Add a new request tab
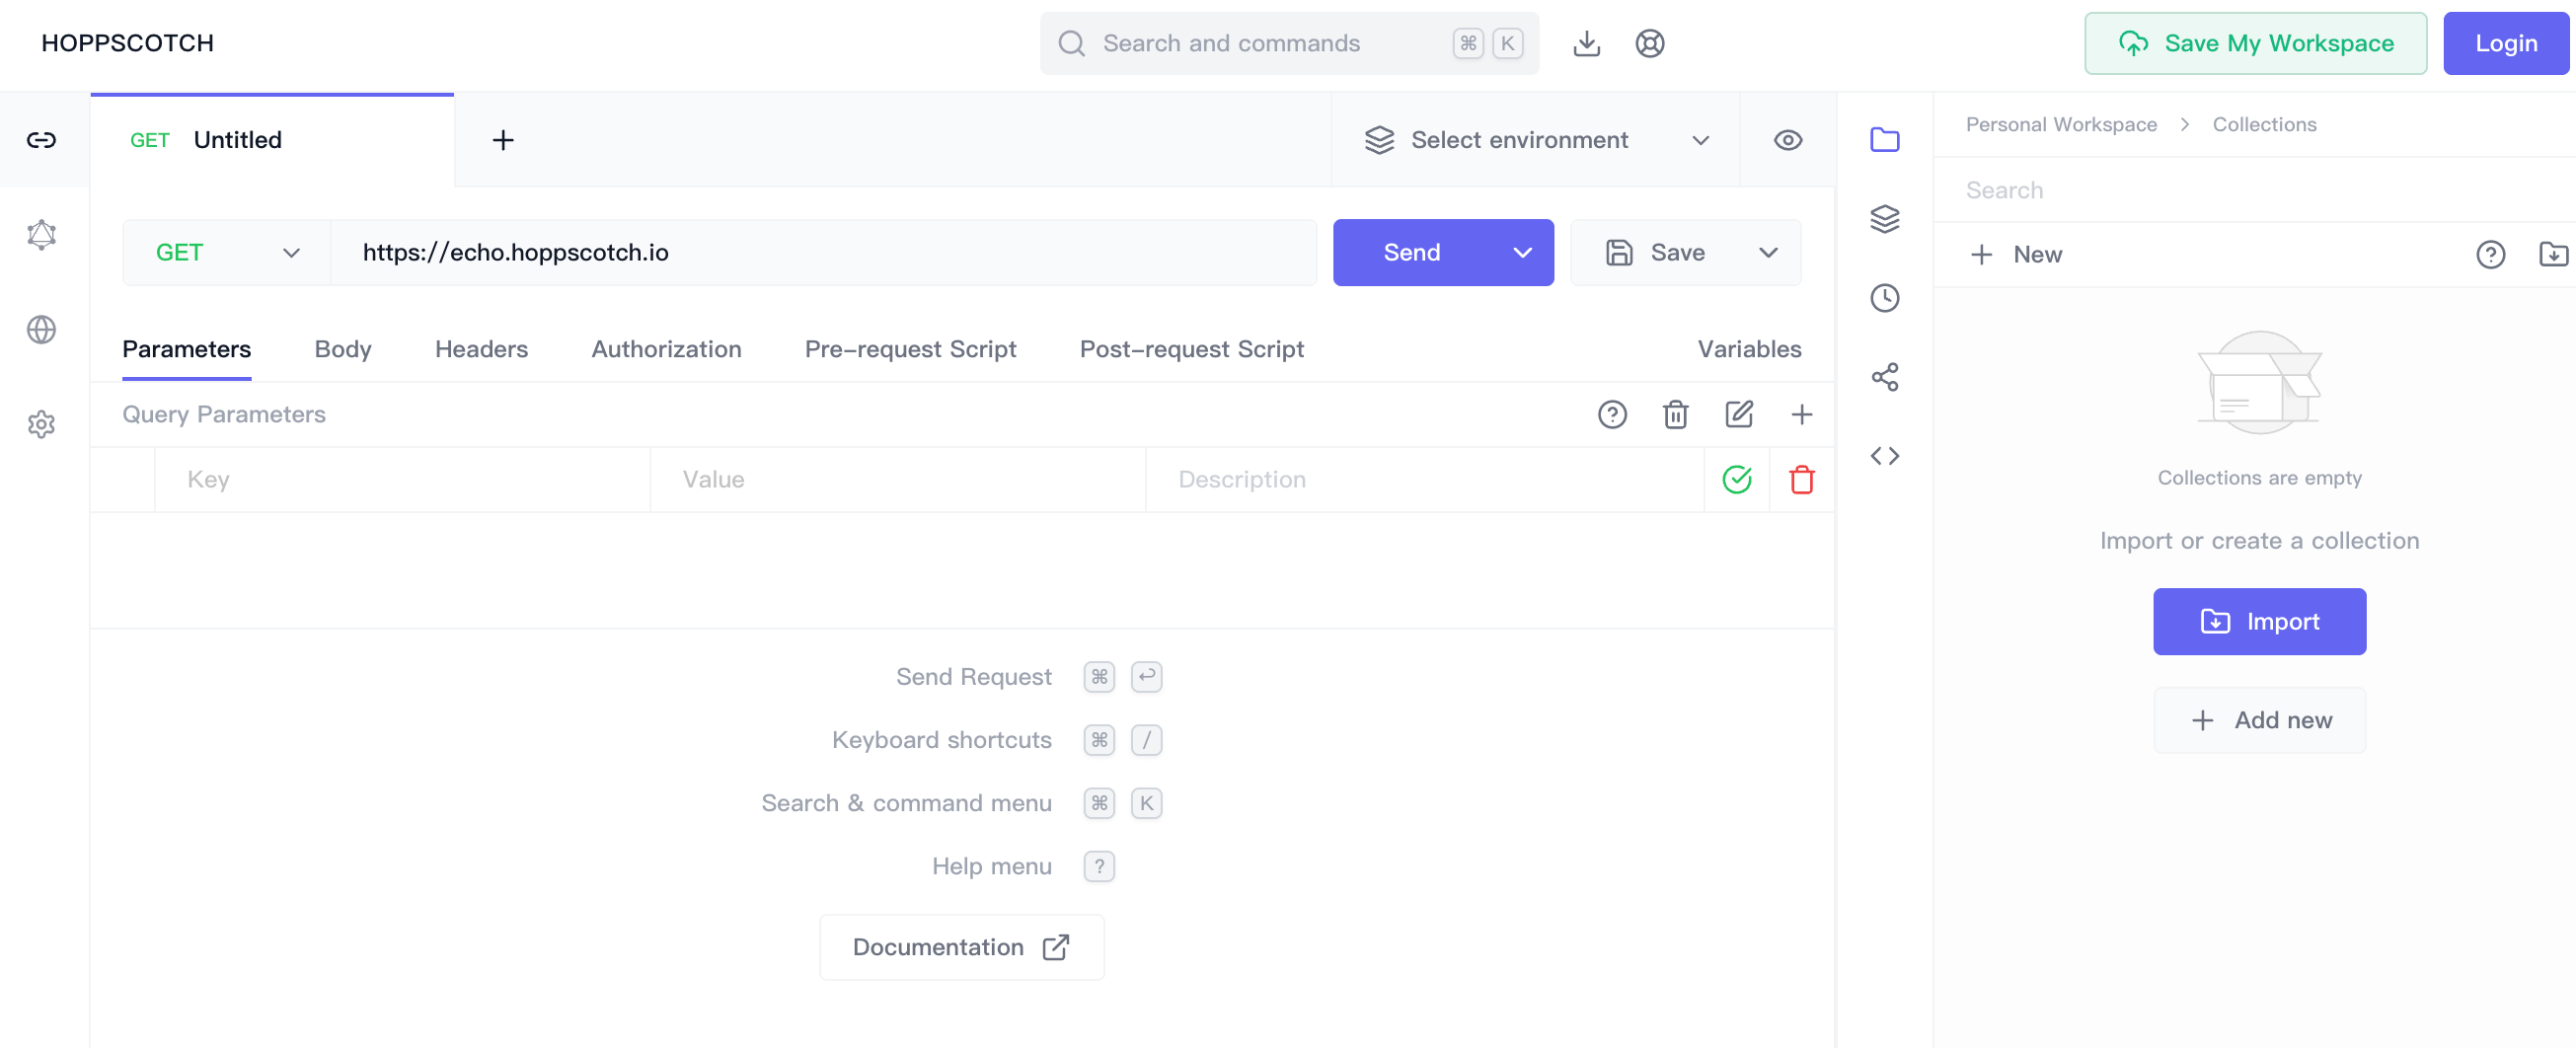The width and height of the screenshot is (2576, 1048). (x=503, y=140)
